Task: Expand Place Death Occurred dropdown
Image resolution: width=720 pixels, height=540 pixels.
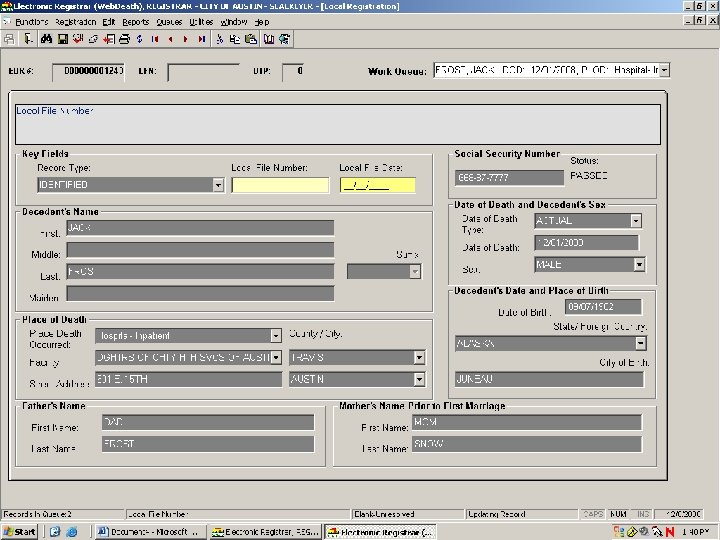Action: point(276,336)
